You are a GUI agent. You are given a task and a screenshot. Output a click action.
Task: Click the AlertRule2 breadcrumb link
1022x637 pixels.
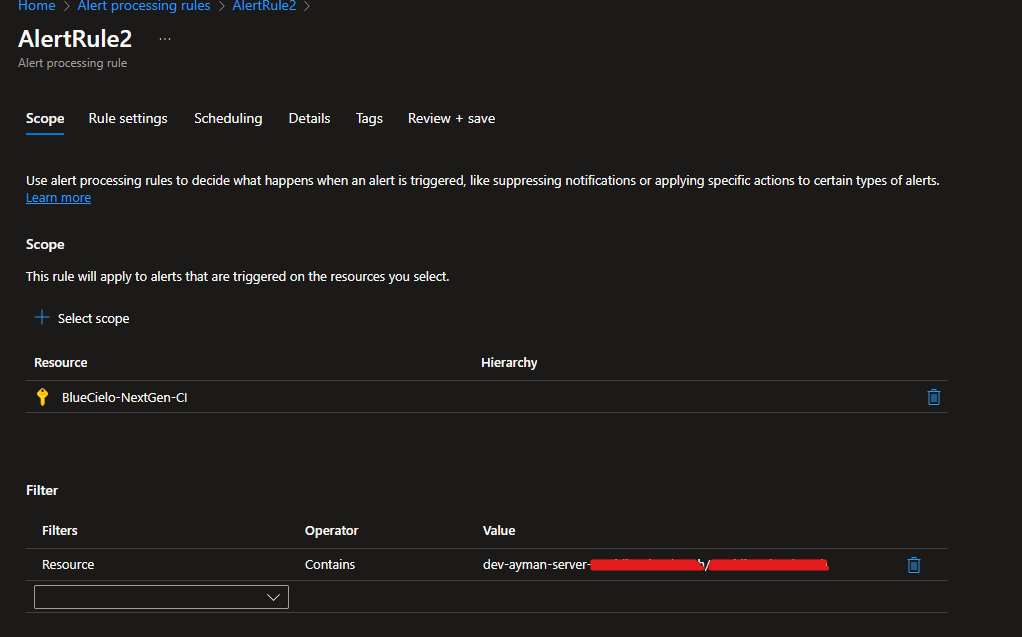264,6
